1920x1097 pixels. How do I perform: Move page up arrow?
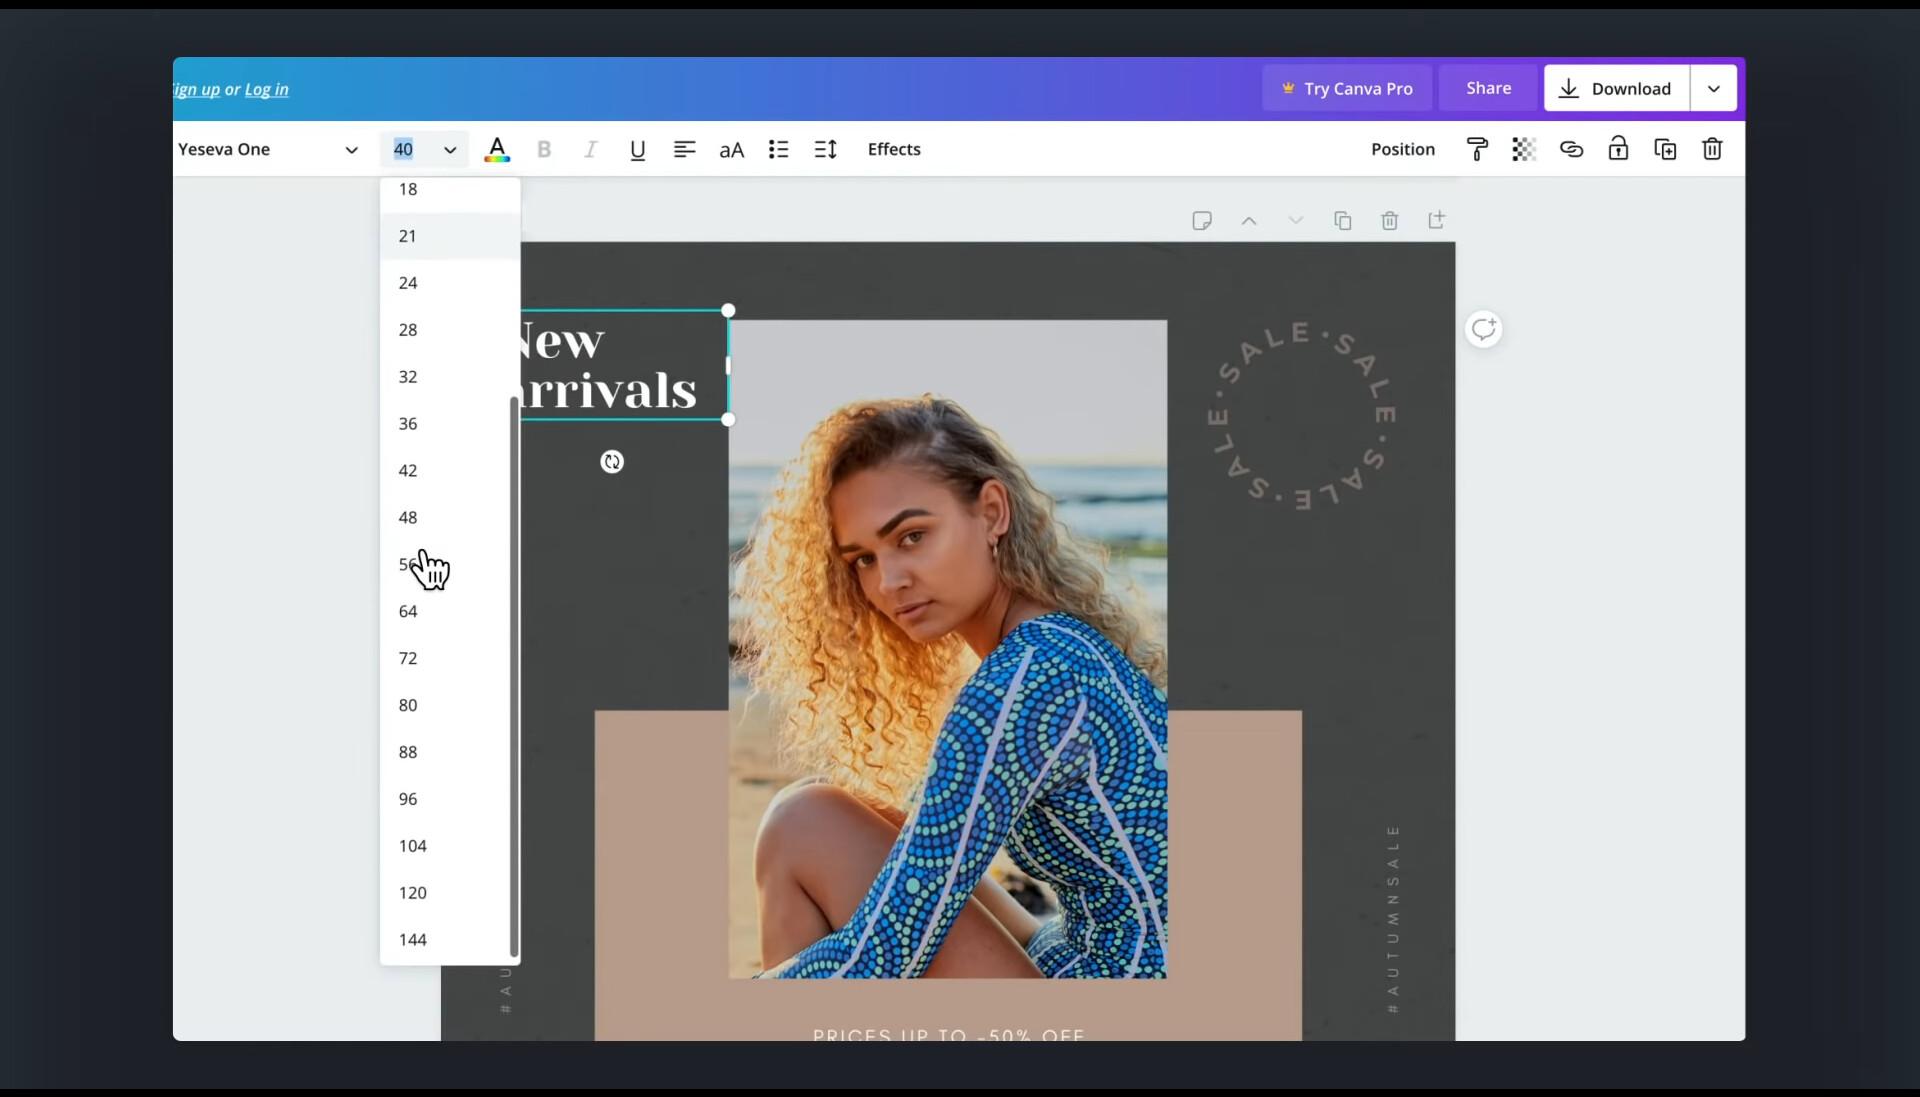coord(1249,221)
